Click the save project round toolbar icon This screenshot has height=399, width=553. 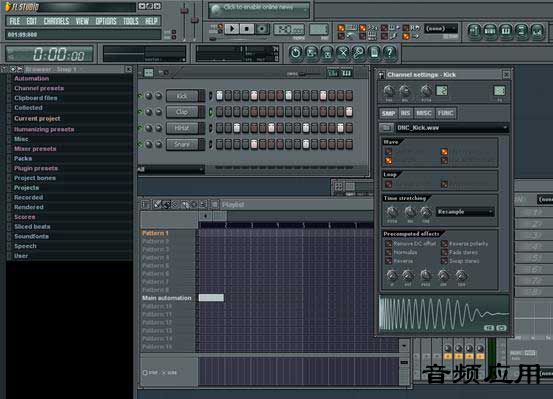pyautogui.click(x=311, y=53)
